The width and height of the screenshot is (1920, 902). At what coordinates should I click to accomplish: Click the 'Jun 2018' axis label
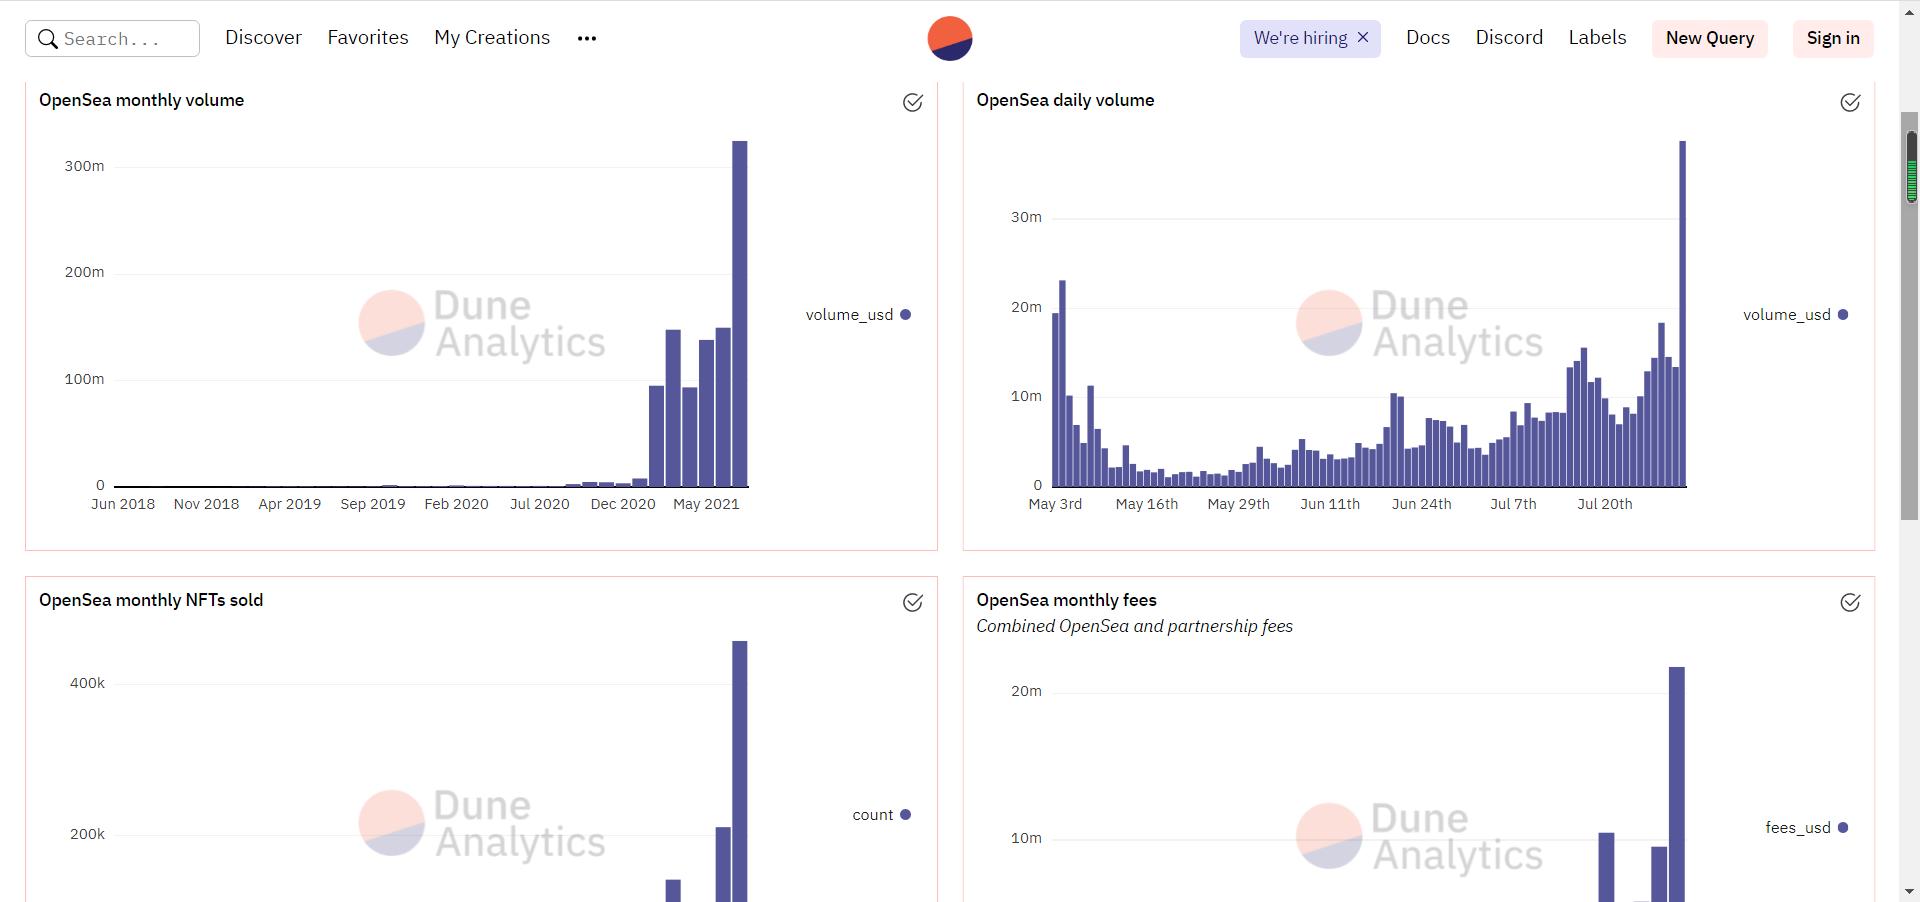coord(123,504)
